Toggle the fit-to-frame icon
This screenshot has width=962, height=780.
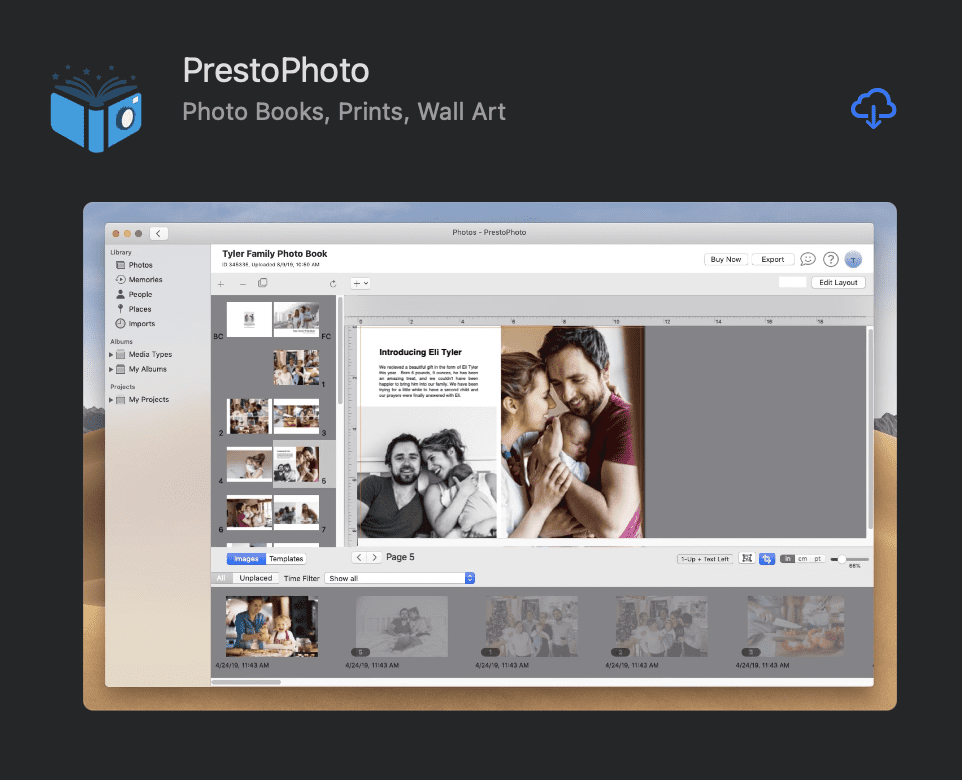click(747, 558)
